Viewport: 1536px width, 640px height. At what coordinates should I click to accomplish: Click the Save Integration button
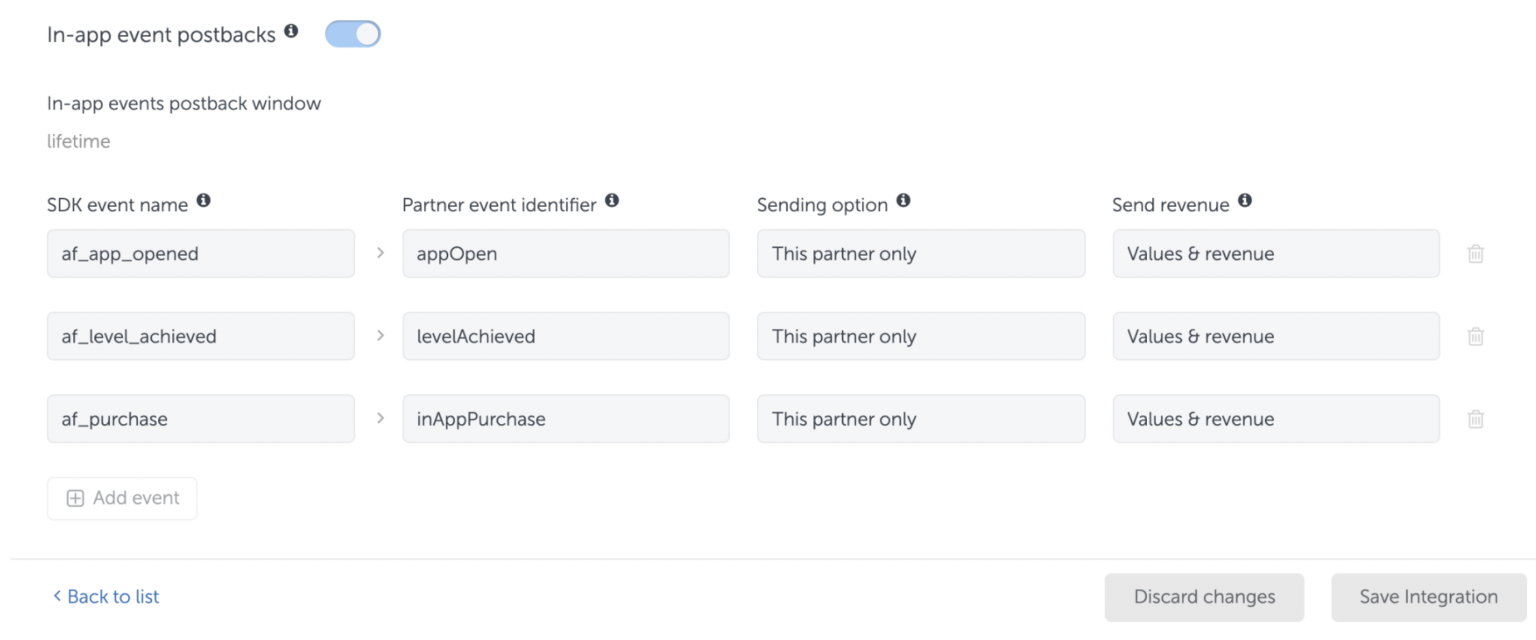(x=1428, y=596)
